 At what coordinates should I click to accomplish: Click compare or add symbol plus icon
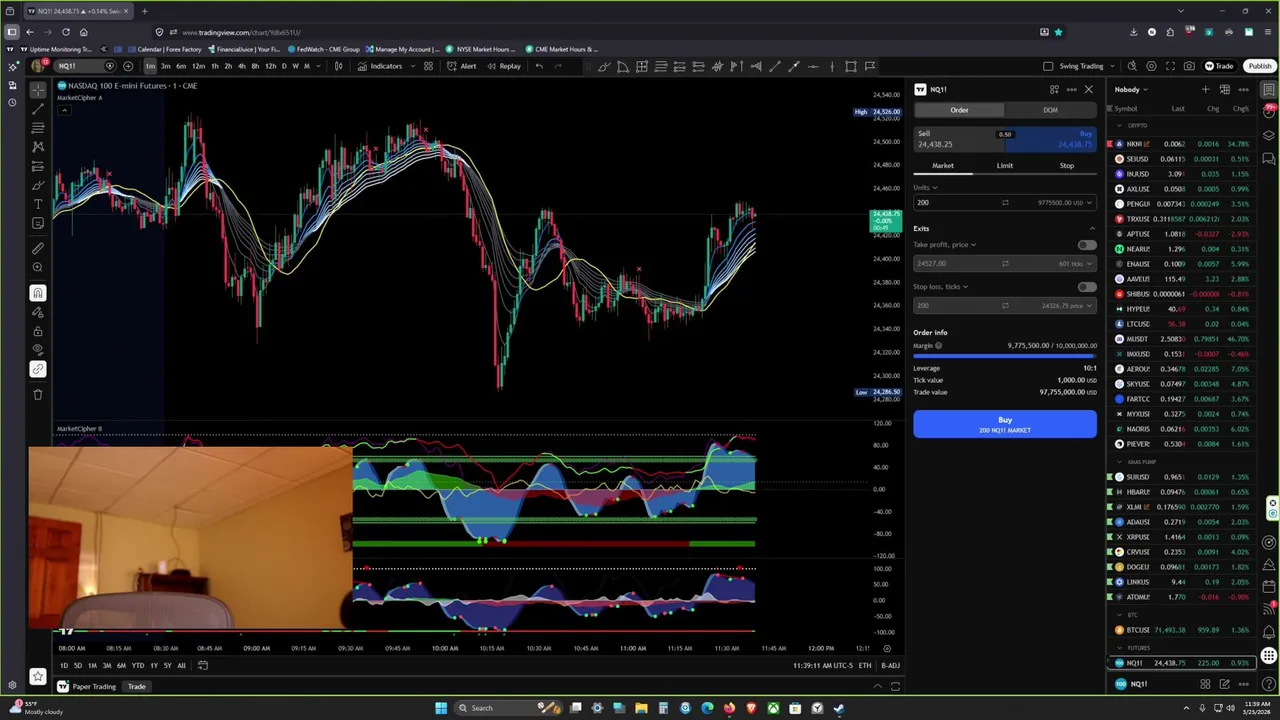[x=128, y=66]
